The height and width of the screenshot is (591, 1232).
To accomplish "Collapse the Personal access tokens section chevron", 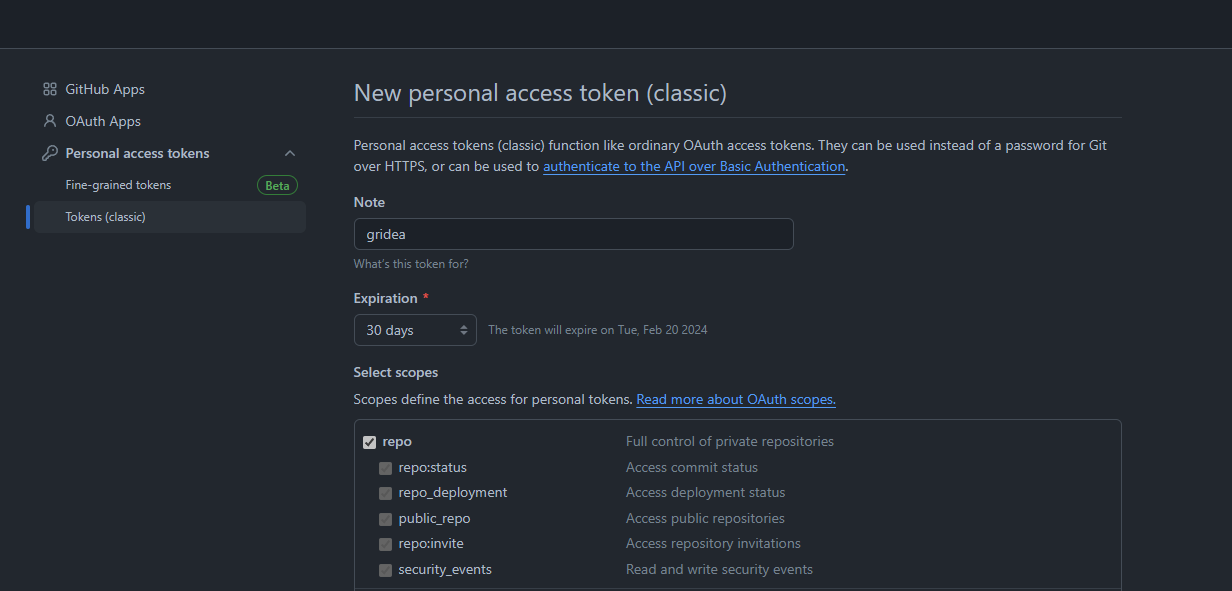I will pyautogui.click(x=290, y=153).
